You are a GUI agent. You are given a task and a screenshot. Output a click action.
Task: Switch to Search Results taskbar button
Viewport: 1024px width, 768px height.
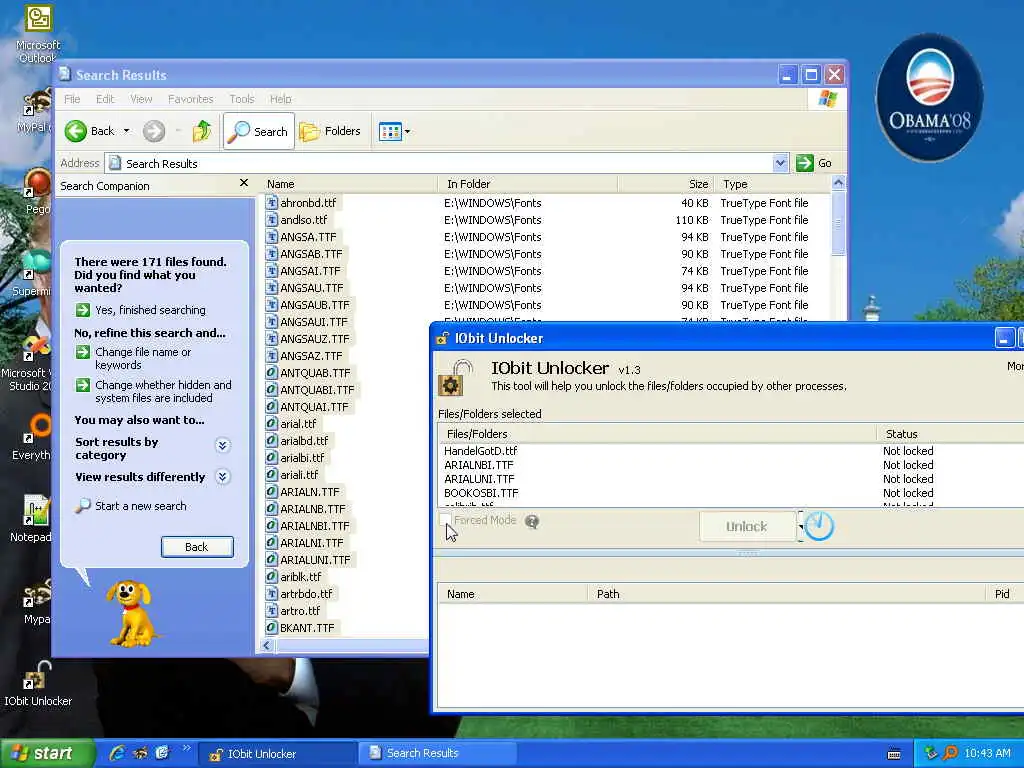(x=438, y=754)
